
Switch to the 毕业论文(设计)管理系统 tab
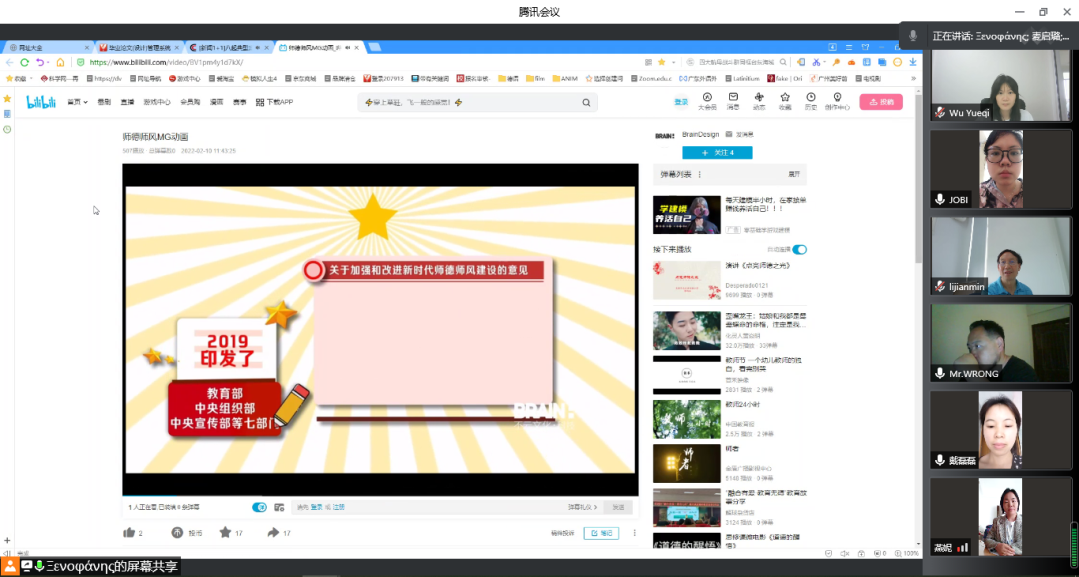138,48
